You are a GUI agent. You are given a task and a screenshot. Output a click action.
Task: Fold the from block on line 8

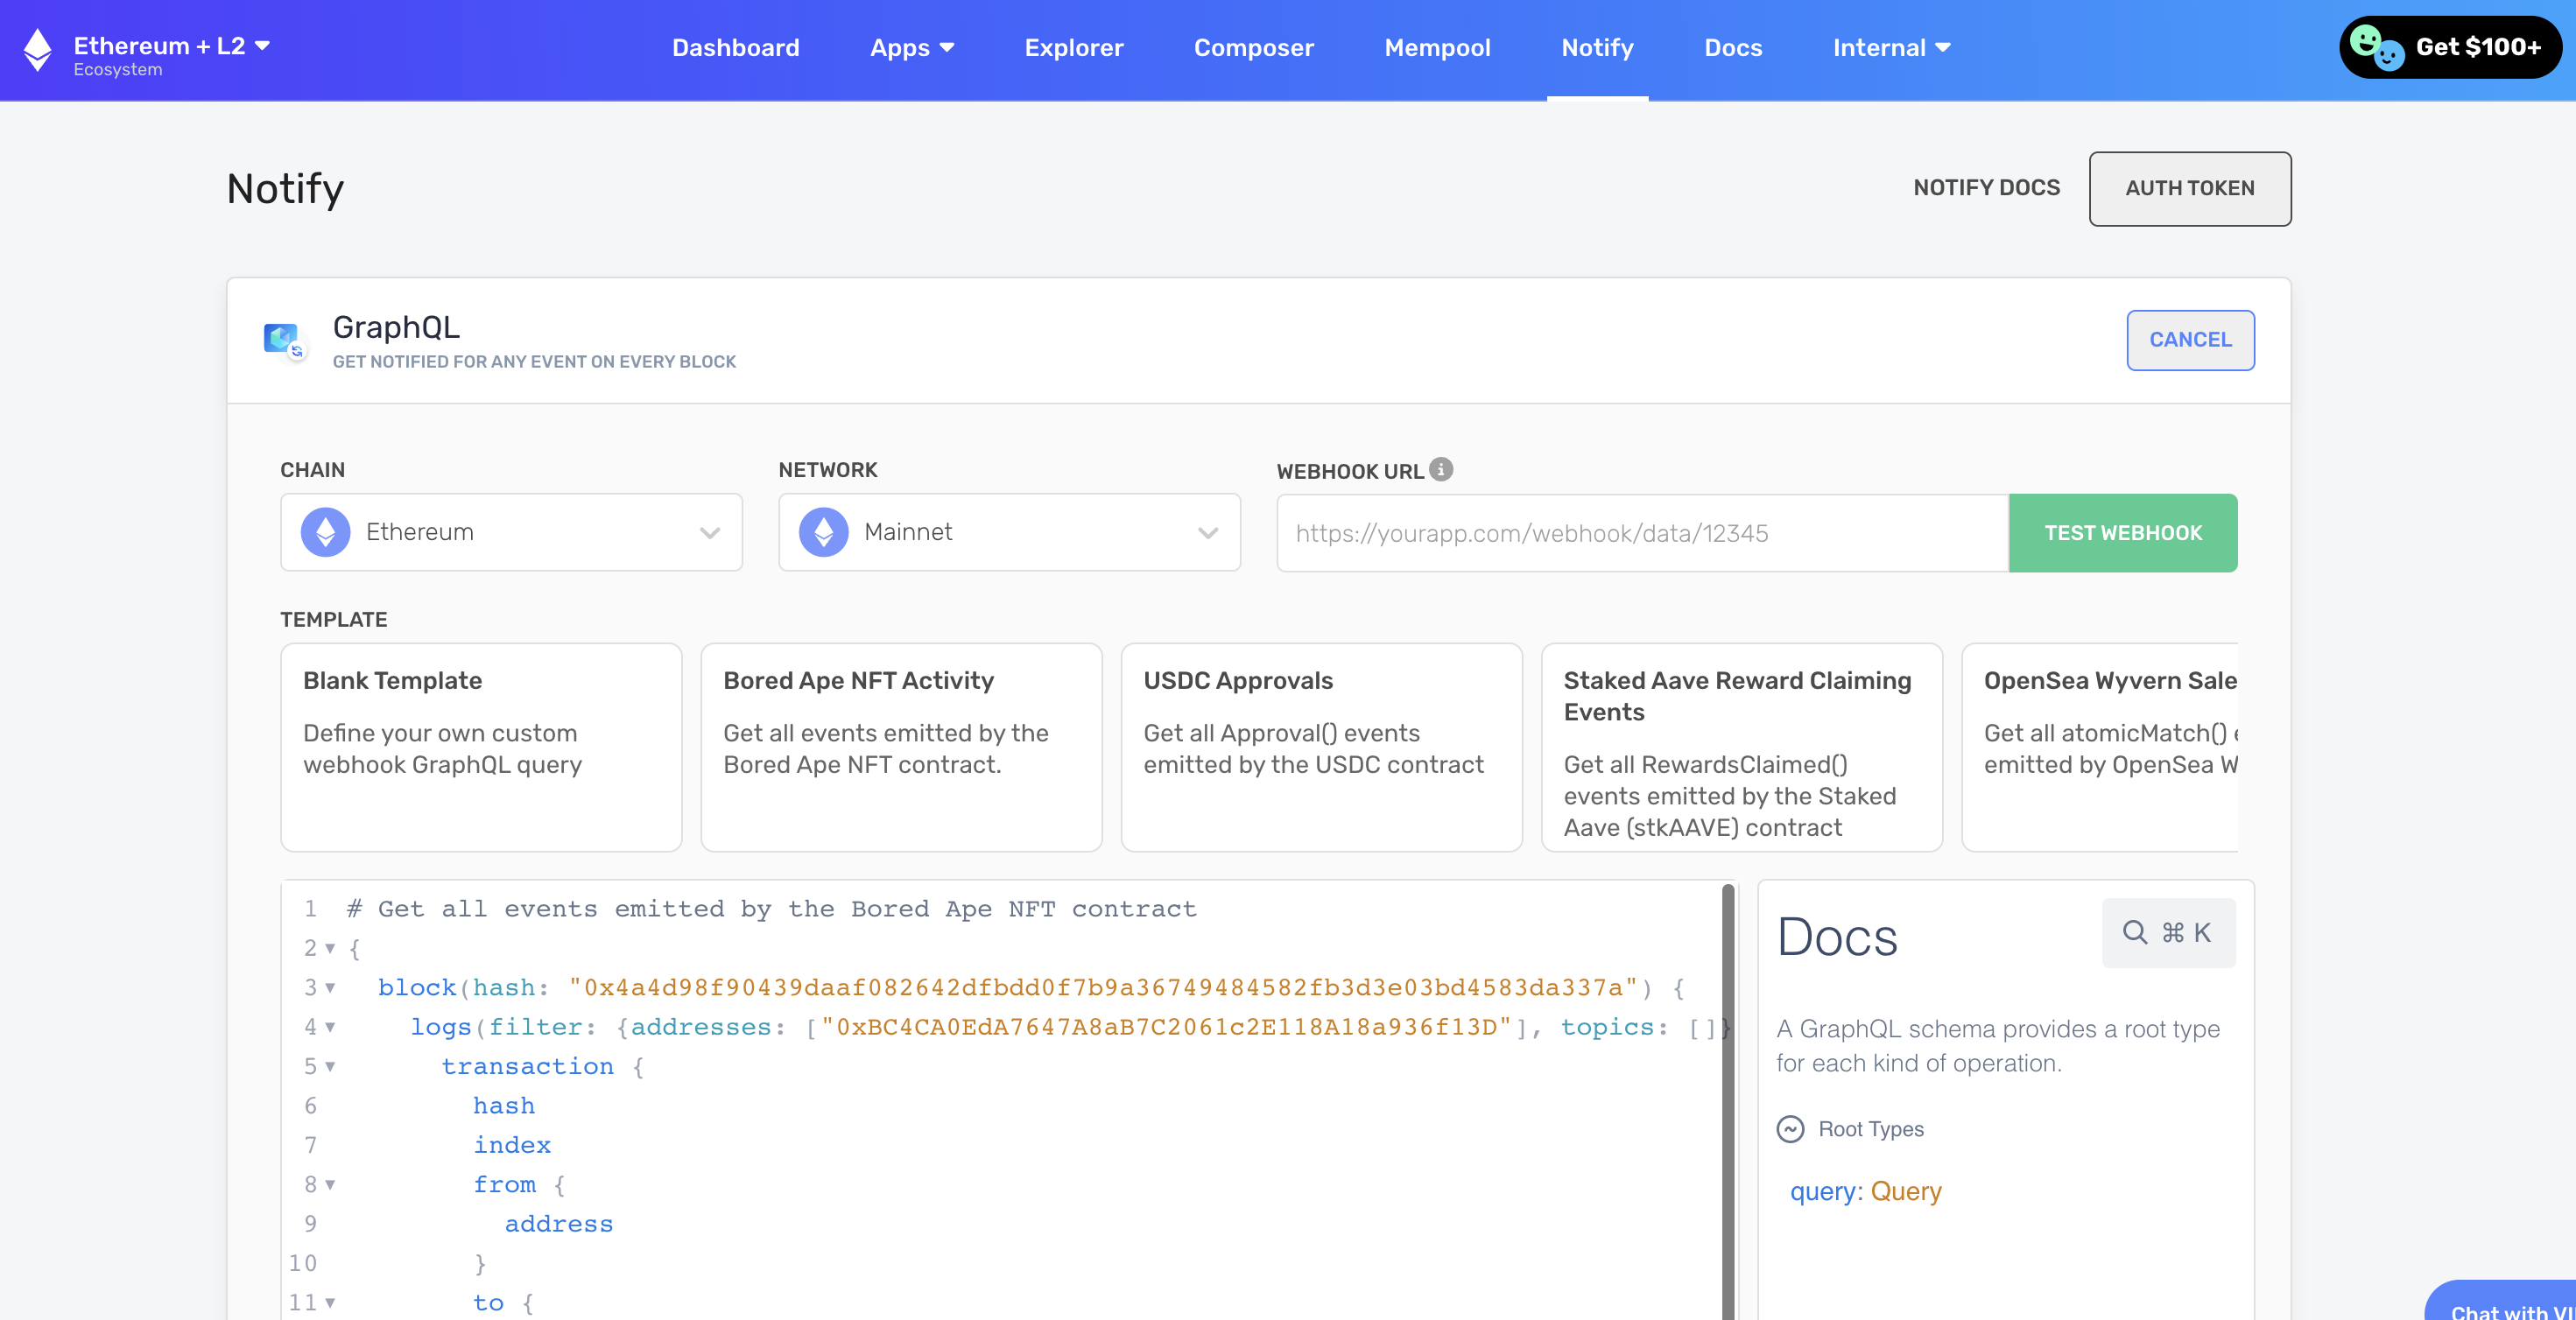coord(330,1185)
